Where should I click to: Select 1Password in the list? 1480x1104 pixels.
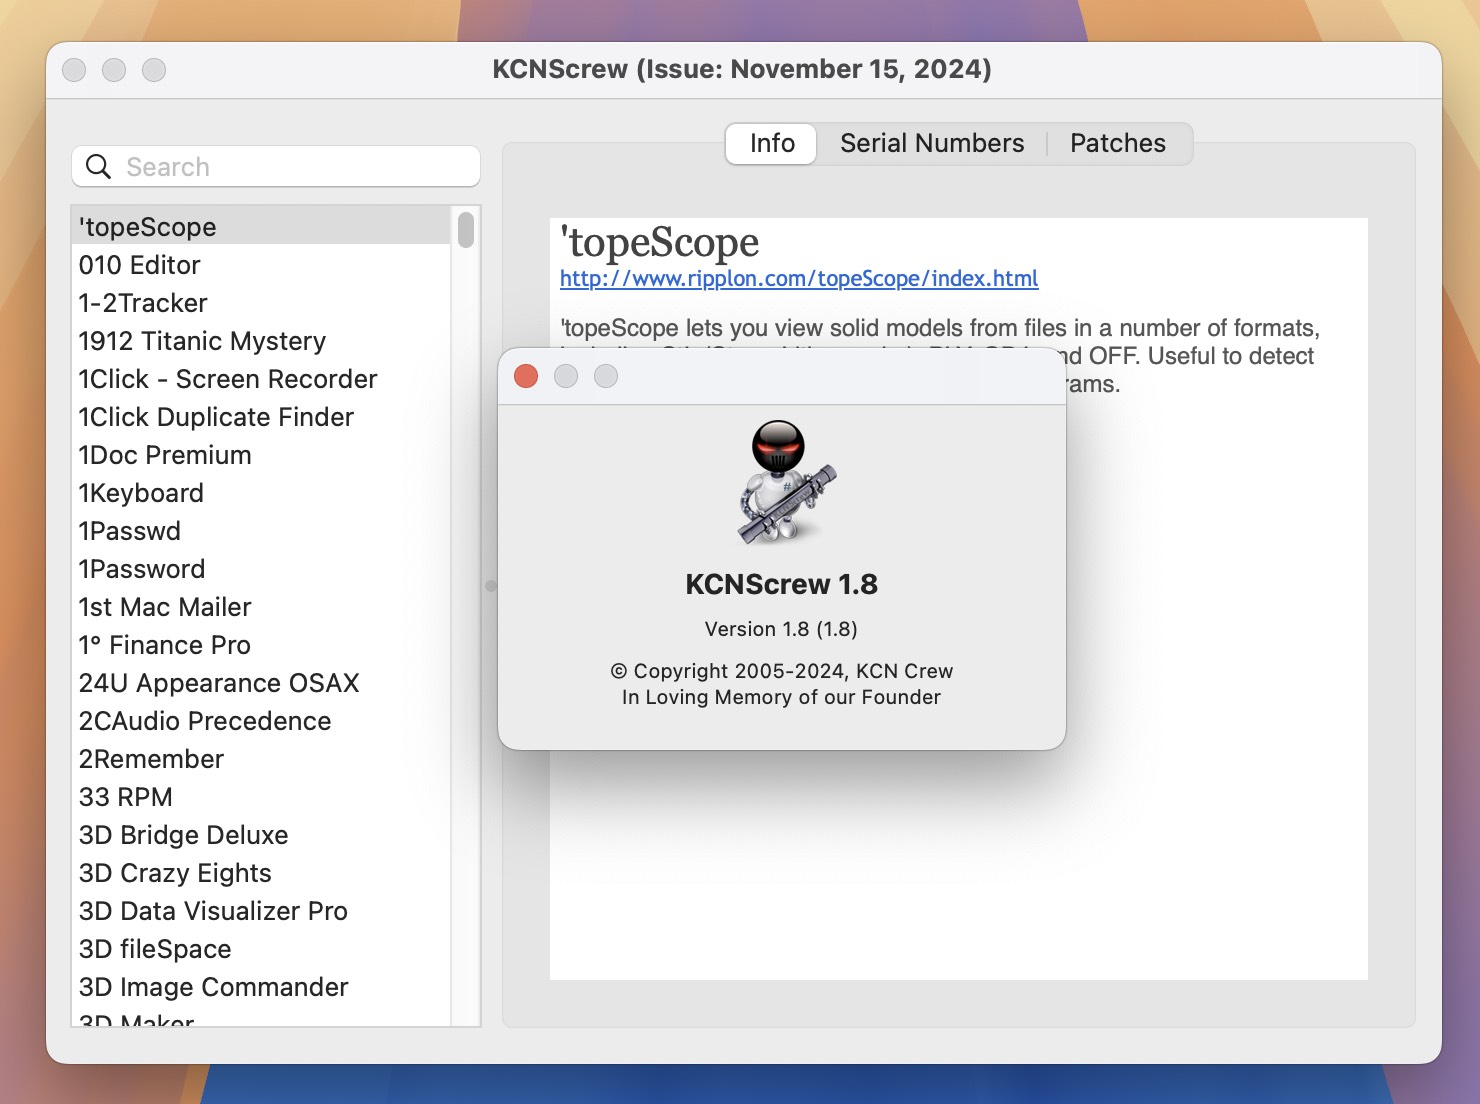click(262, 569)
